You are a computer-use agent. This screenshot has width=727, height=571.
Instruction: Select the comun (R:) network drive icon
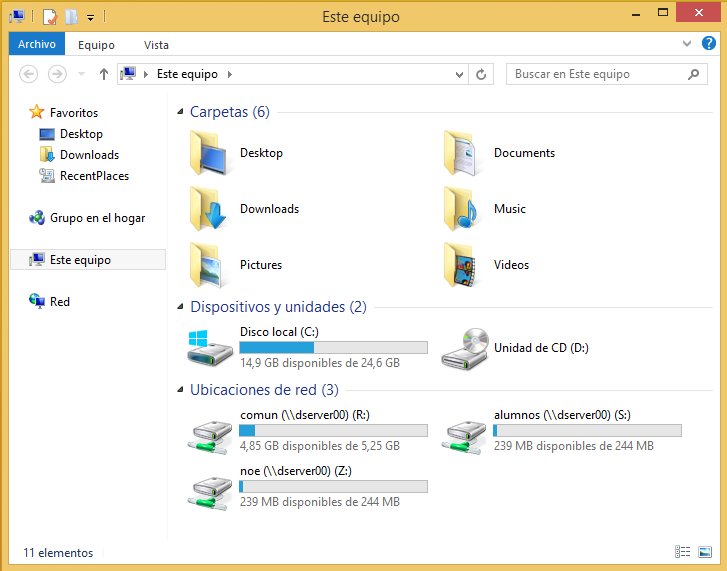[x=210, y=437]
